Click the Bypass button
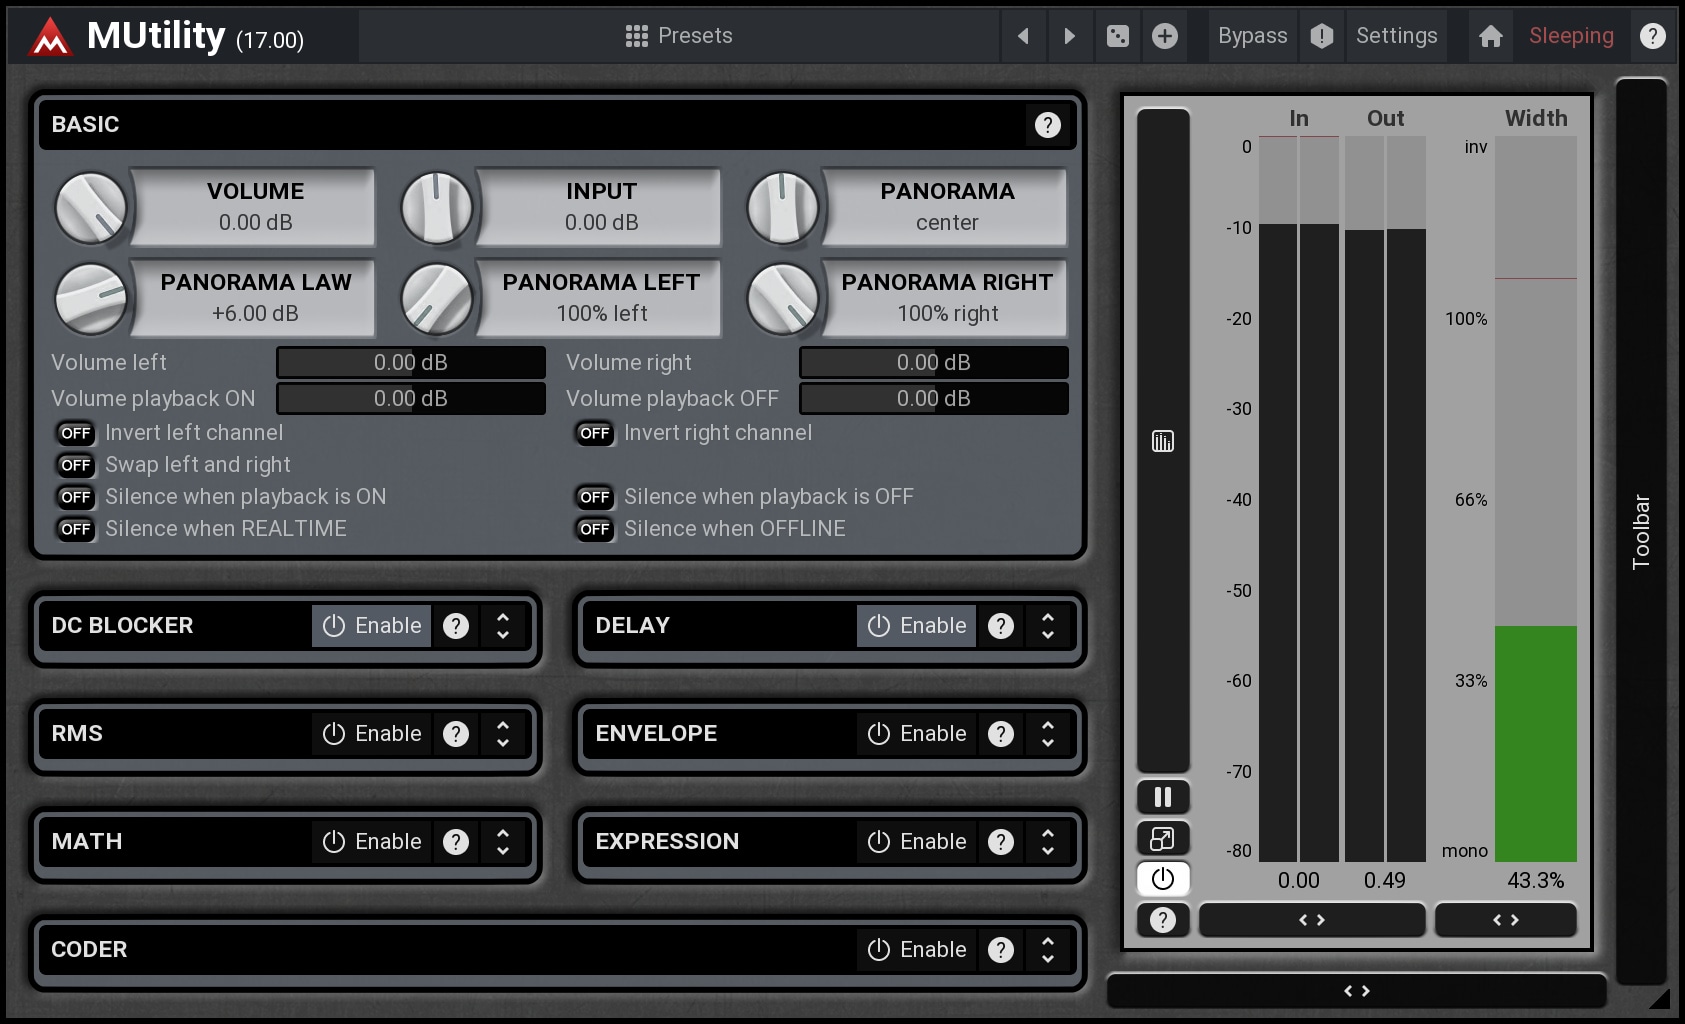 click(1252, 37)
